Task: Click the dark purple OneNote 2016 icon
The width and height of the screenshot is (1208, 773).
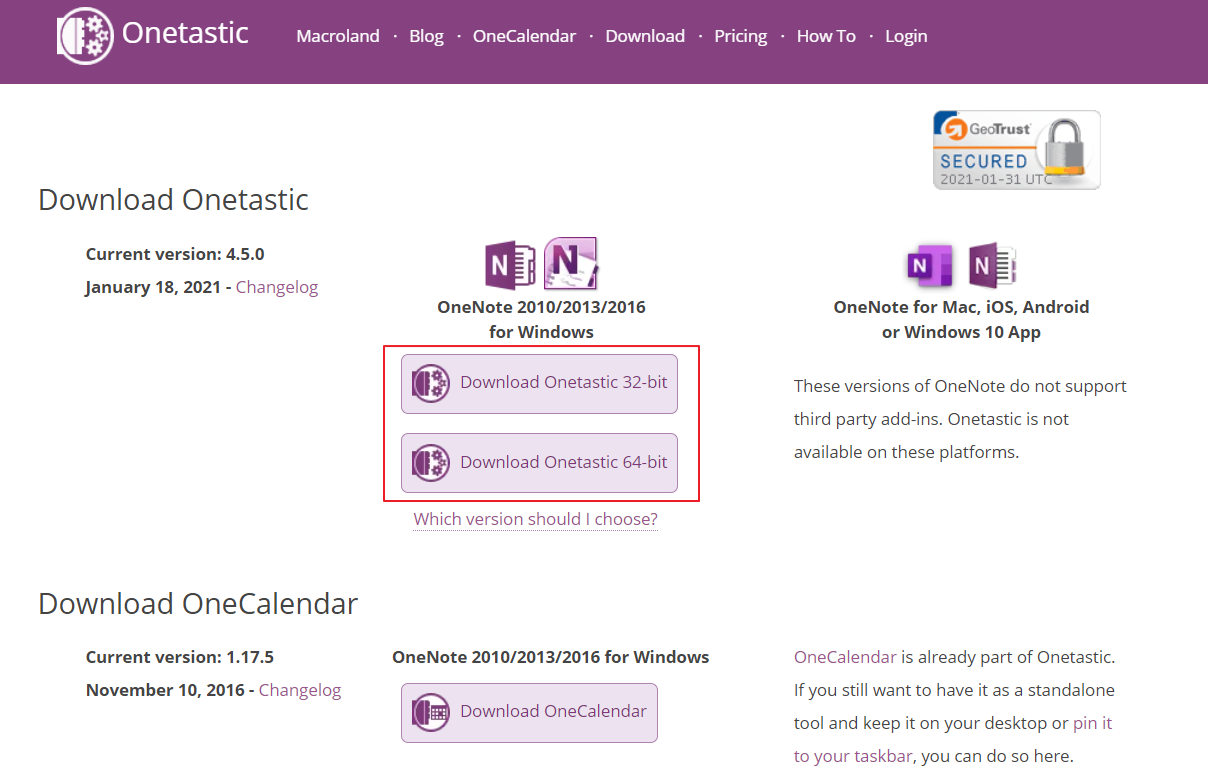Action: point(510,265)
